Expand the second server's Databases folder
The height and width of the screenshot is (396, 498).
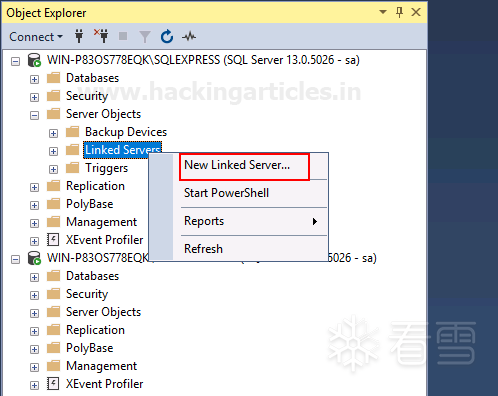coord(34,277)
